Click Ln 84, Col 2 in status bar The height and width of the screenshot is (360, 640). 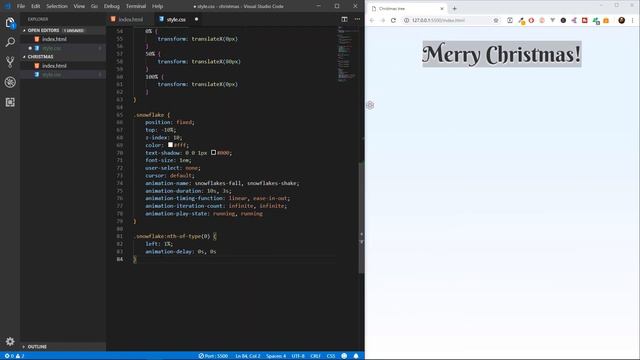click(x=247, y=356)
